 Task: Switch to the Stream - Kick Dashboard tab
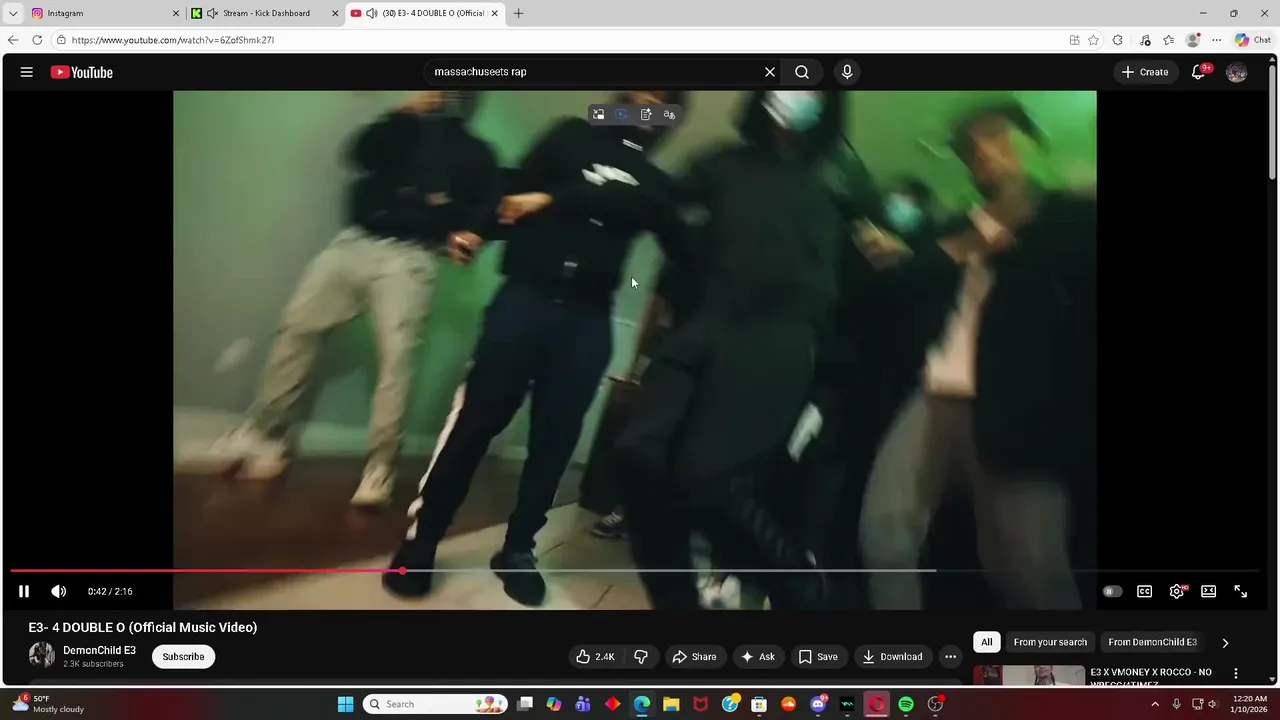click(265, 13)
